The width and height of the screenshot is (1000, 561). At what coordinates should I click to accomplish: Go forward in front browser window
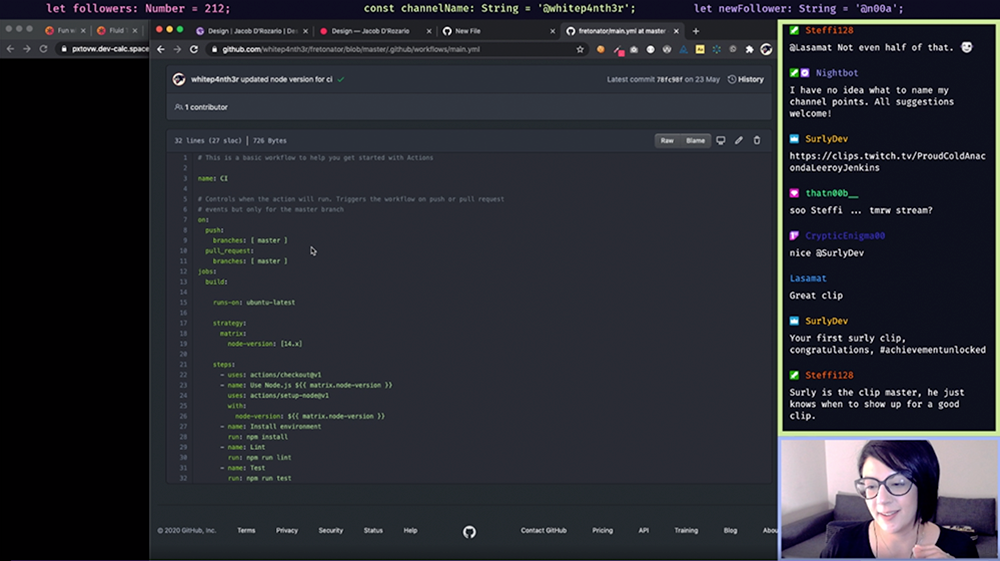point(177,49)
